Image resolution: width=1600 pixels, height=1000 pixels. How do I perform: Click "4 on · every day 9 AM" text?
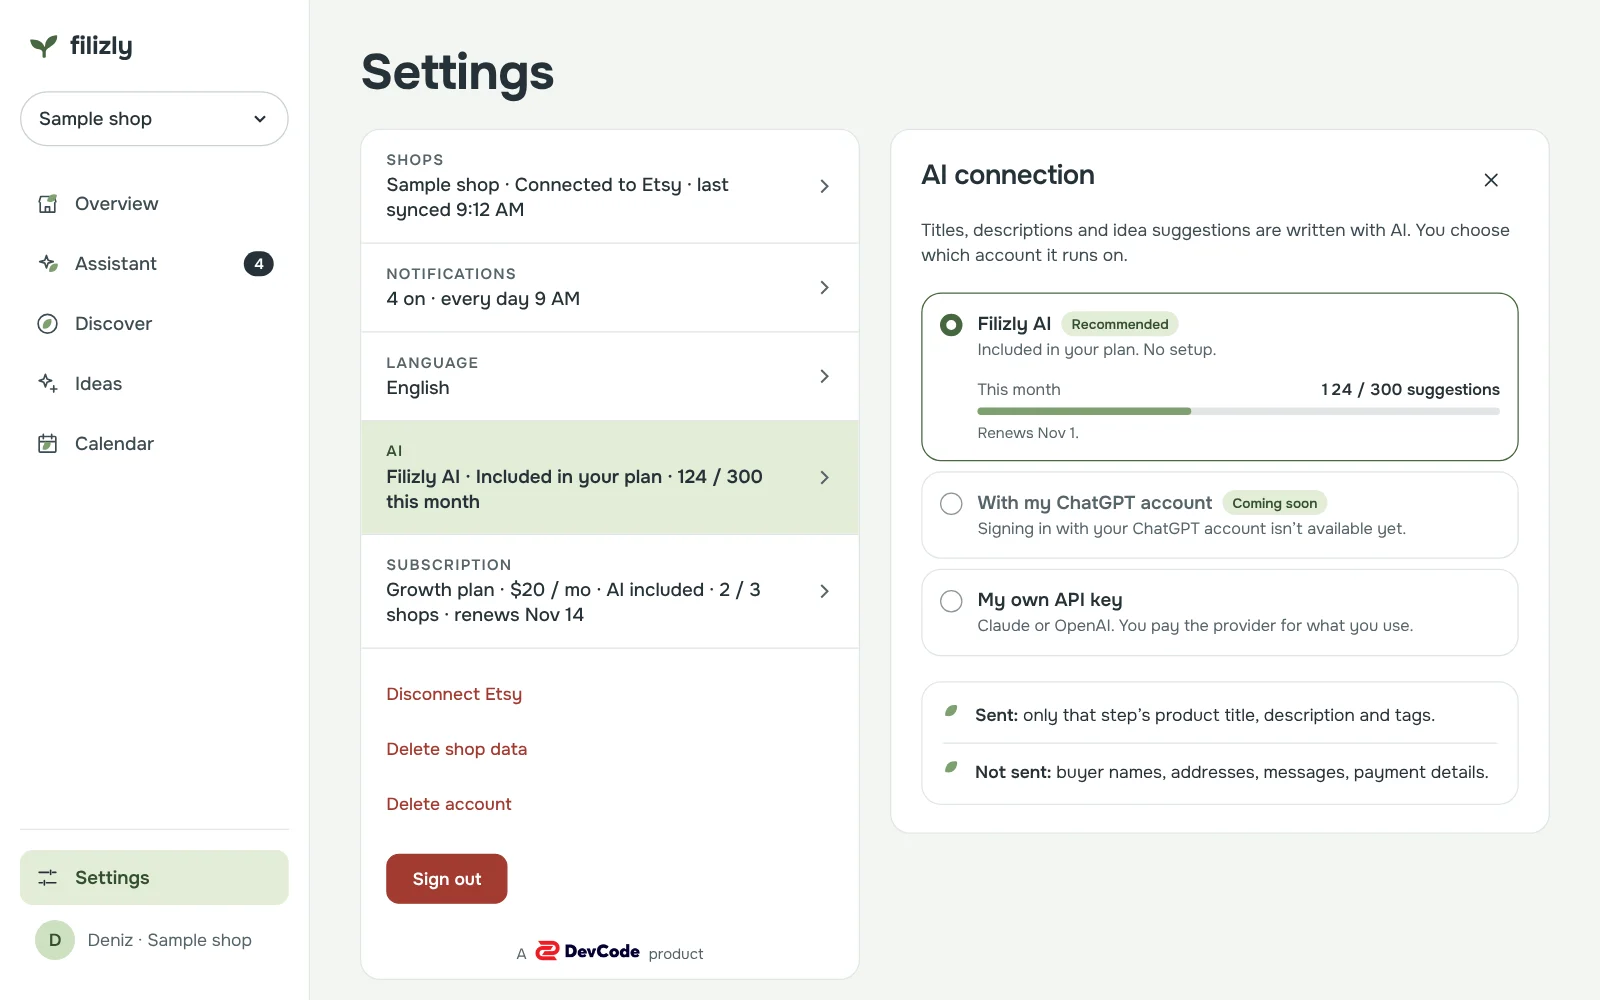483,299
